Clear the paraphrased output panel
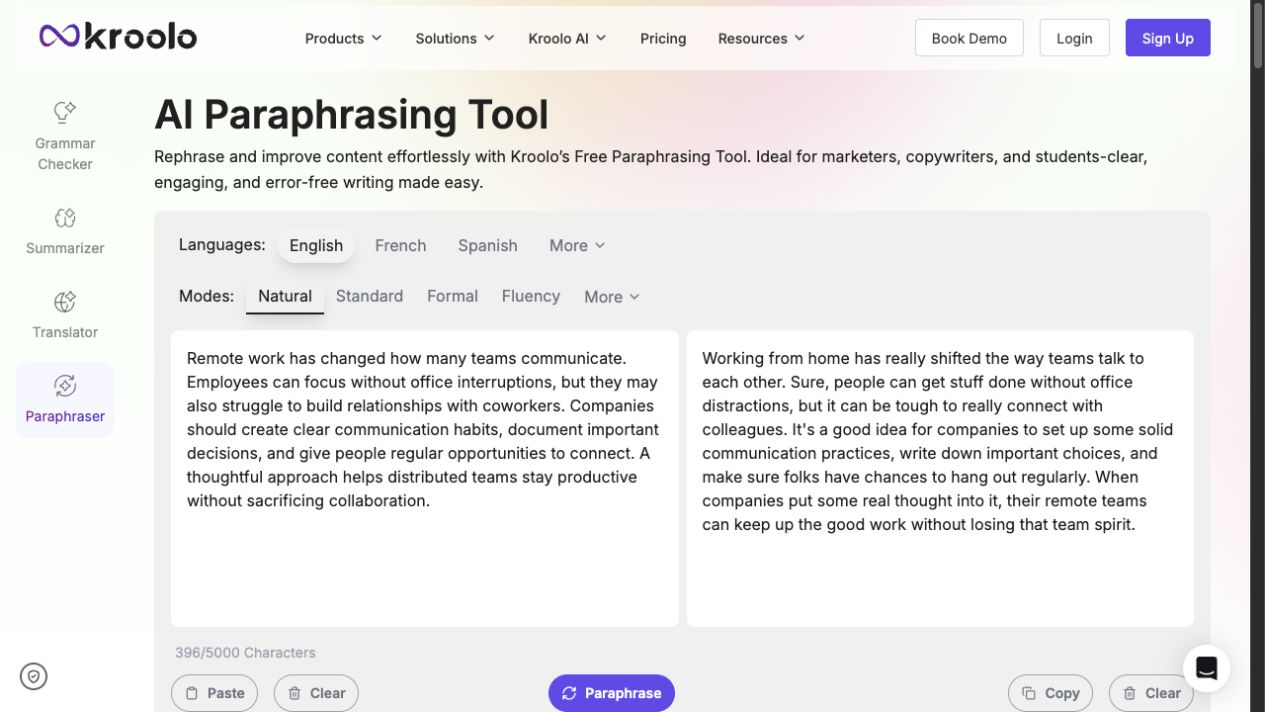This screenshot has width=1265, height=712. click(x=1151, y=693)
